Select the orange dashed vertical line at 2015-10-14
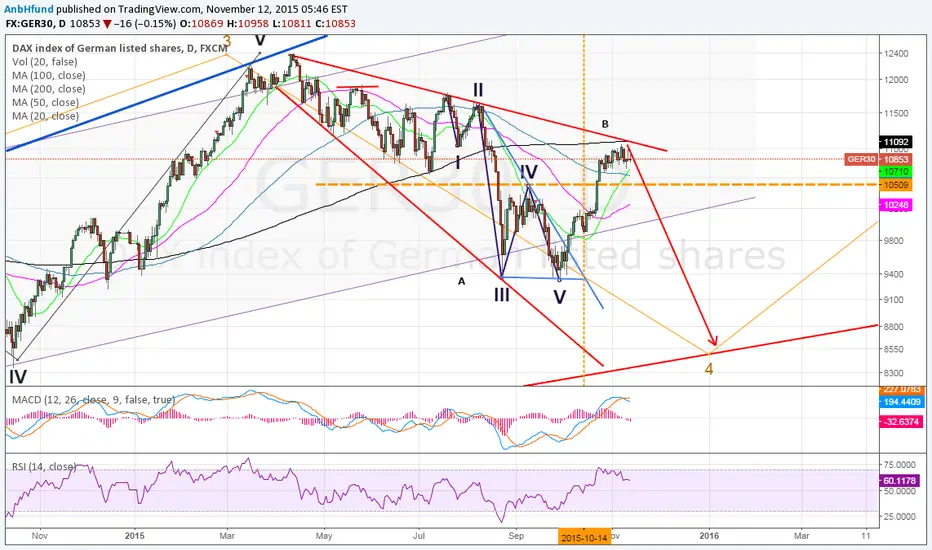This screenshot has height=550, width=932. (584, 210)
